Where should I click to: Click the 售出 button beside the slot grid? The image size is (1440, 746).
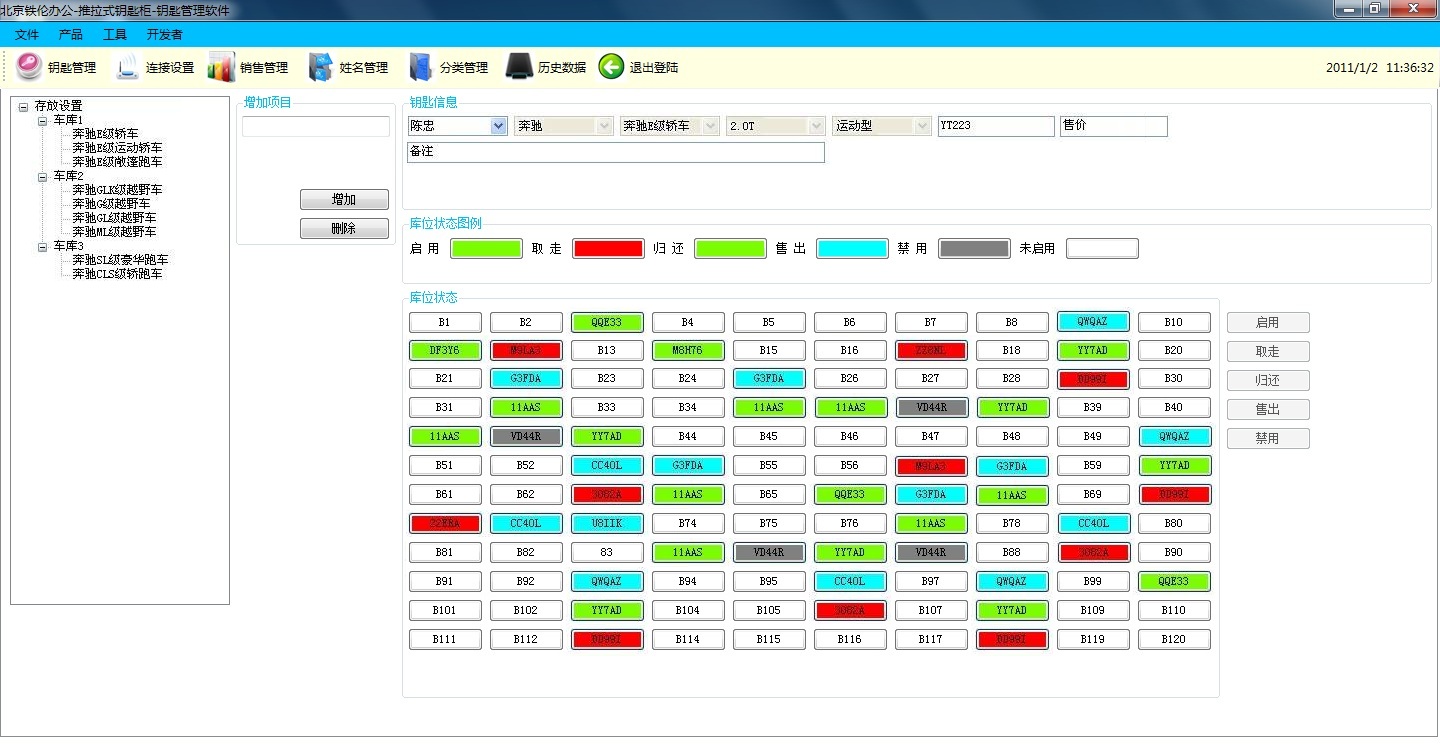point(1268,410)
